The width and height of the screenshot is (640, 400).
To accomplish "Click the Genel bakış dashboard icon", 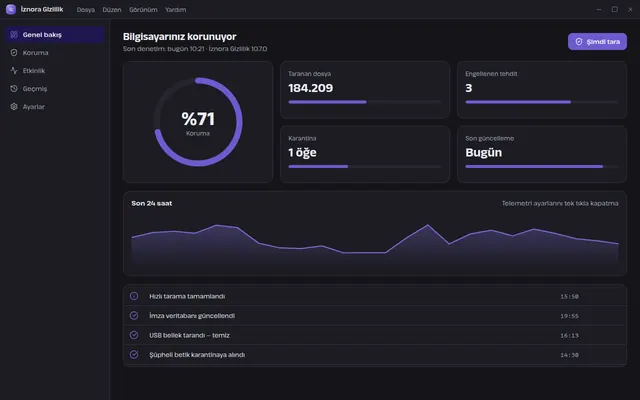I will (x=14, y=35).
